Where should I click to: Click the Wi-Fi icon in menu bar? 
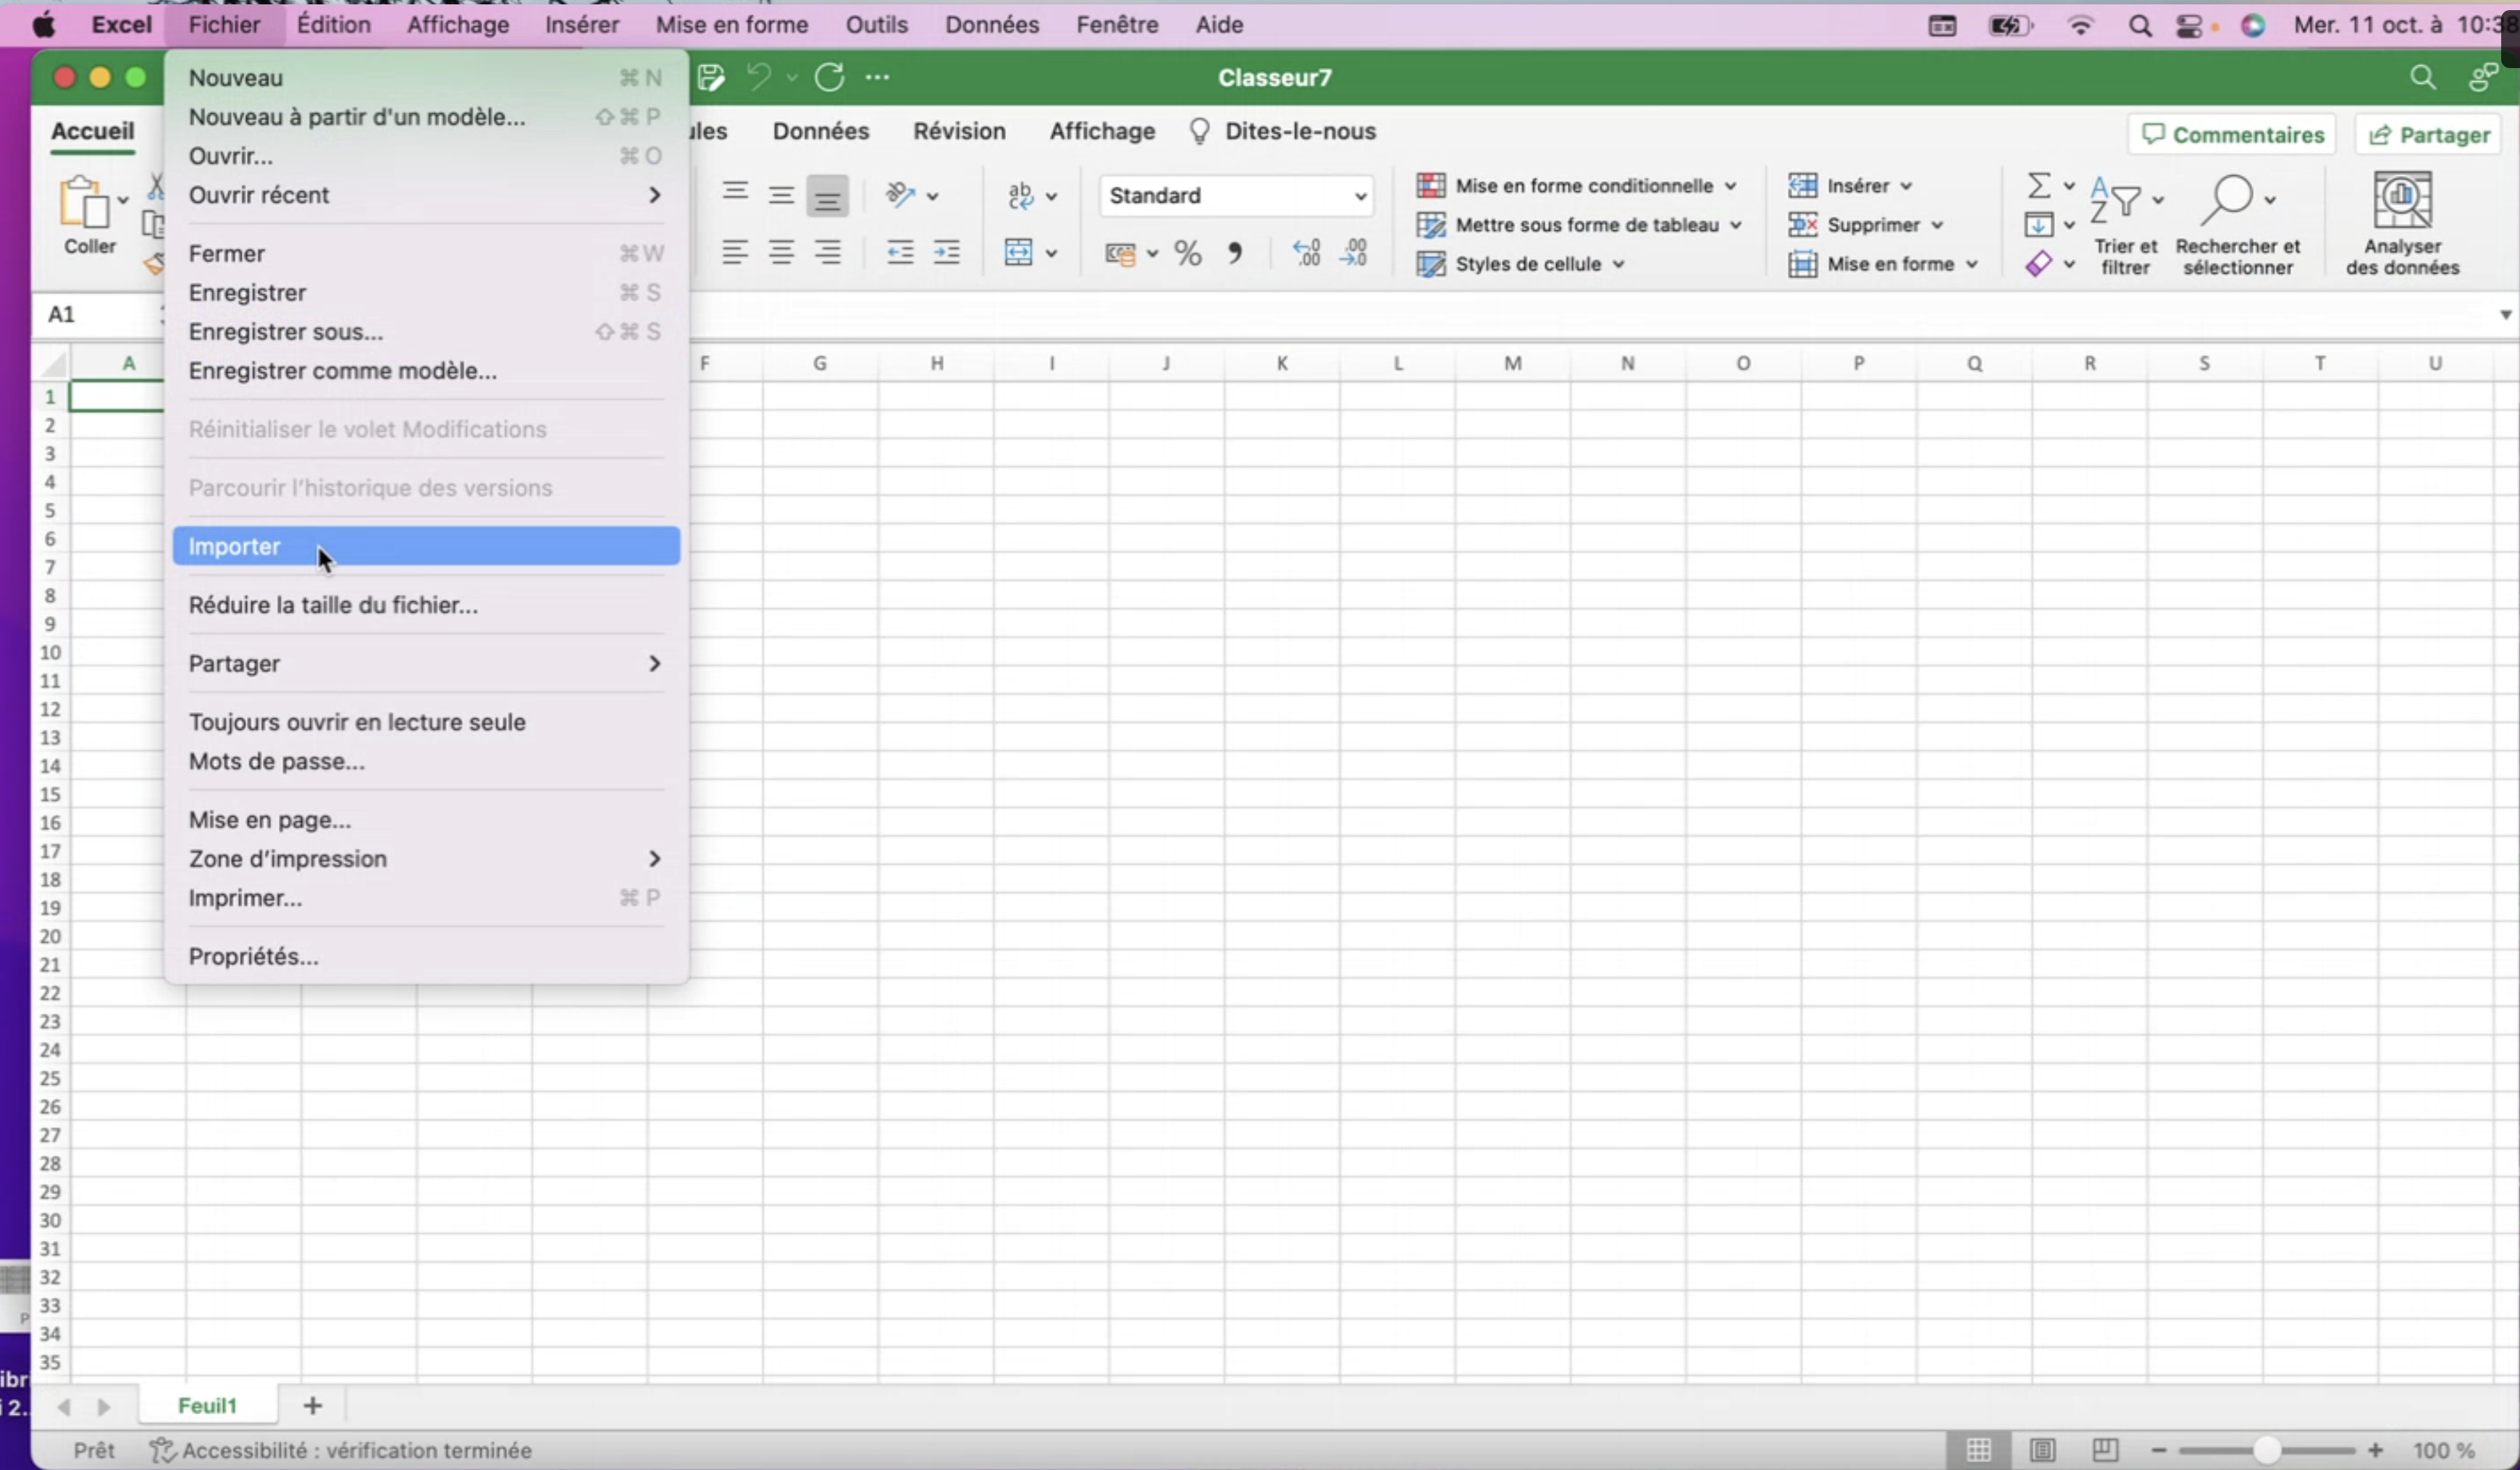click(2081, 26)
